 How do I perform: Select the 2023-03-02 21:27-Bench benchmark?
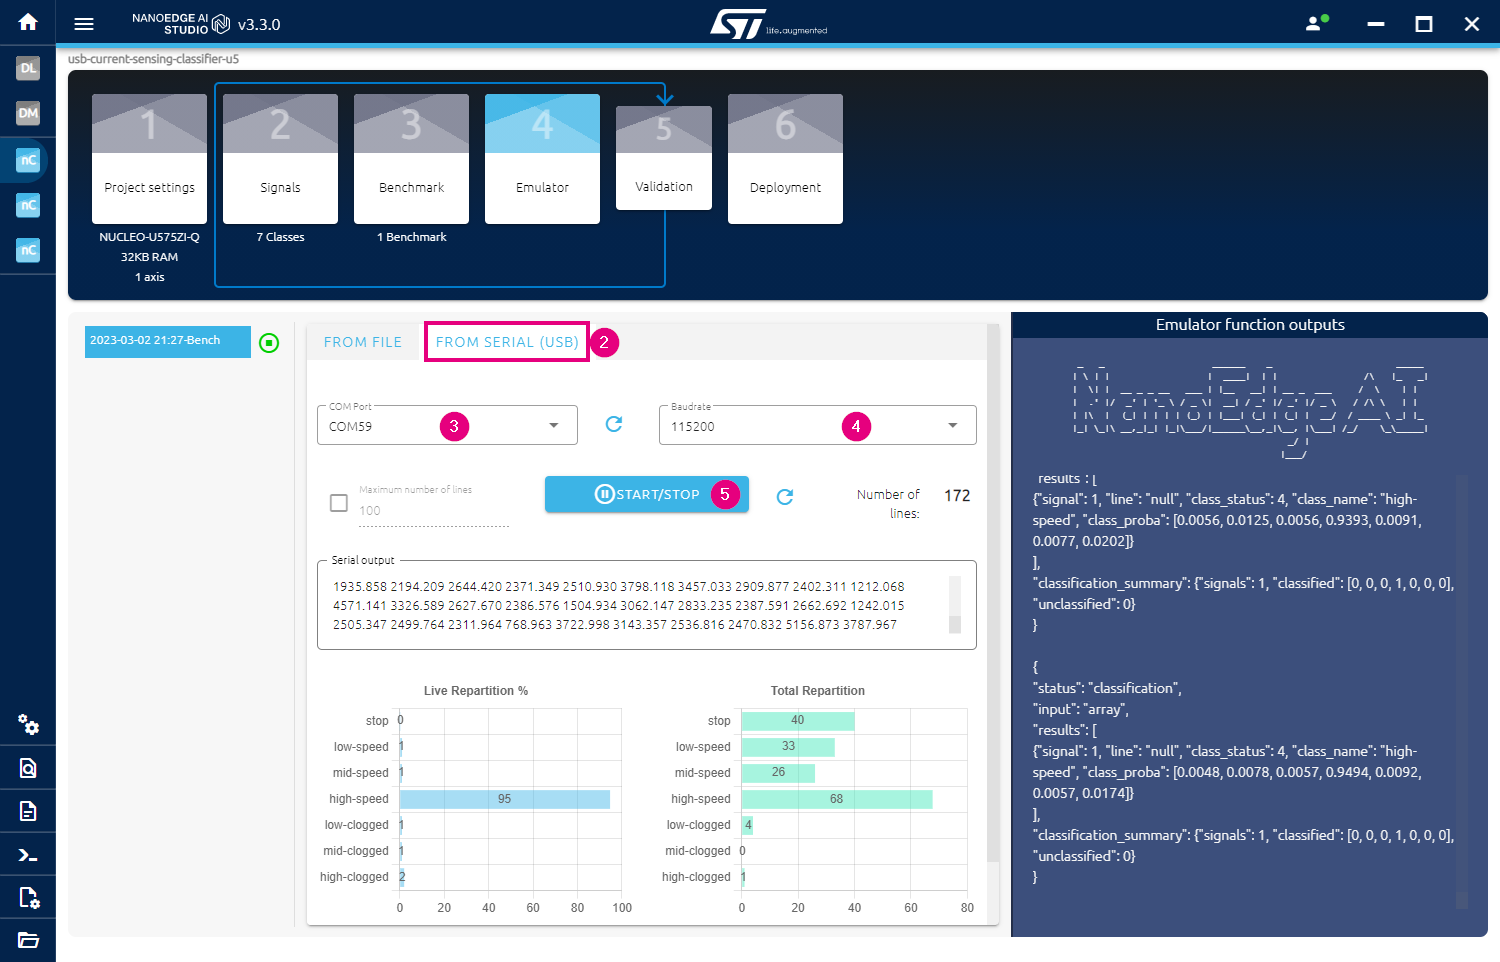[168, 341]
